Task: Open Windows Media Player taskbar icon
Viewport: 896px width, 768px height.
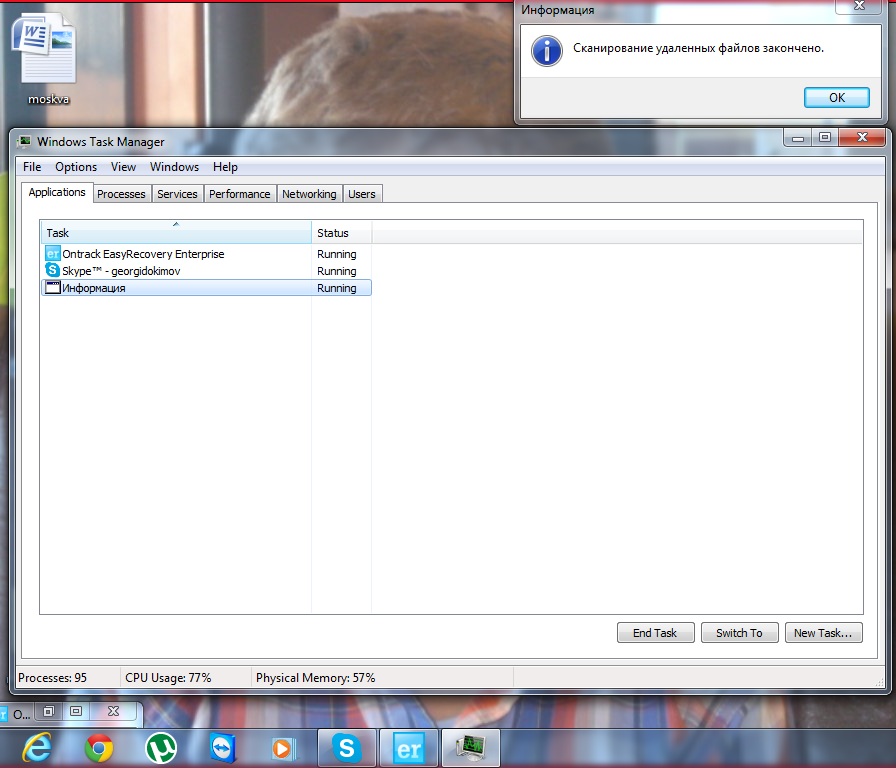Action: tap(284, 747)
